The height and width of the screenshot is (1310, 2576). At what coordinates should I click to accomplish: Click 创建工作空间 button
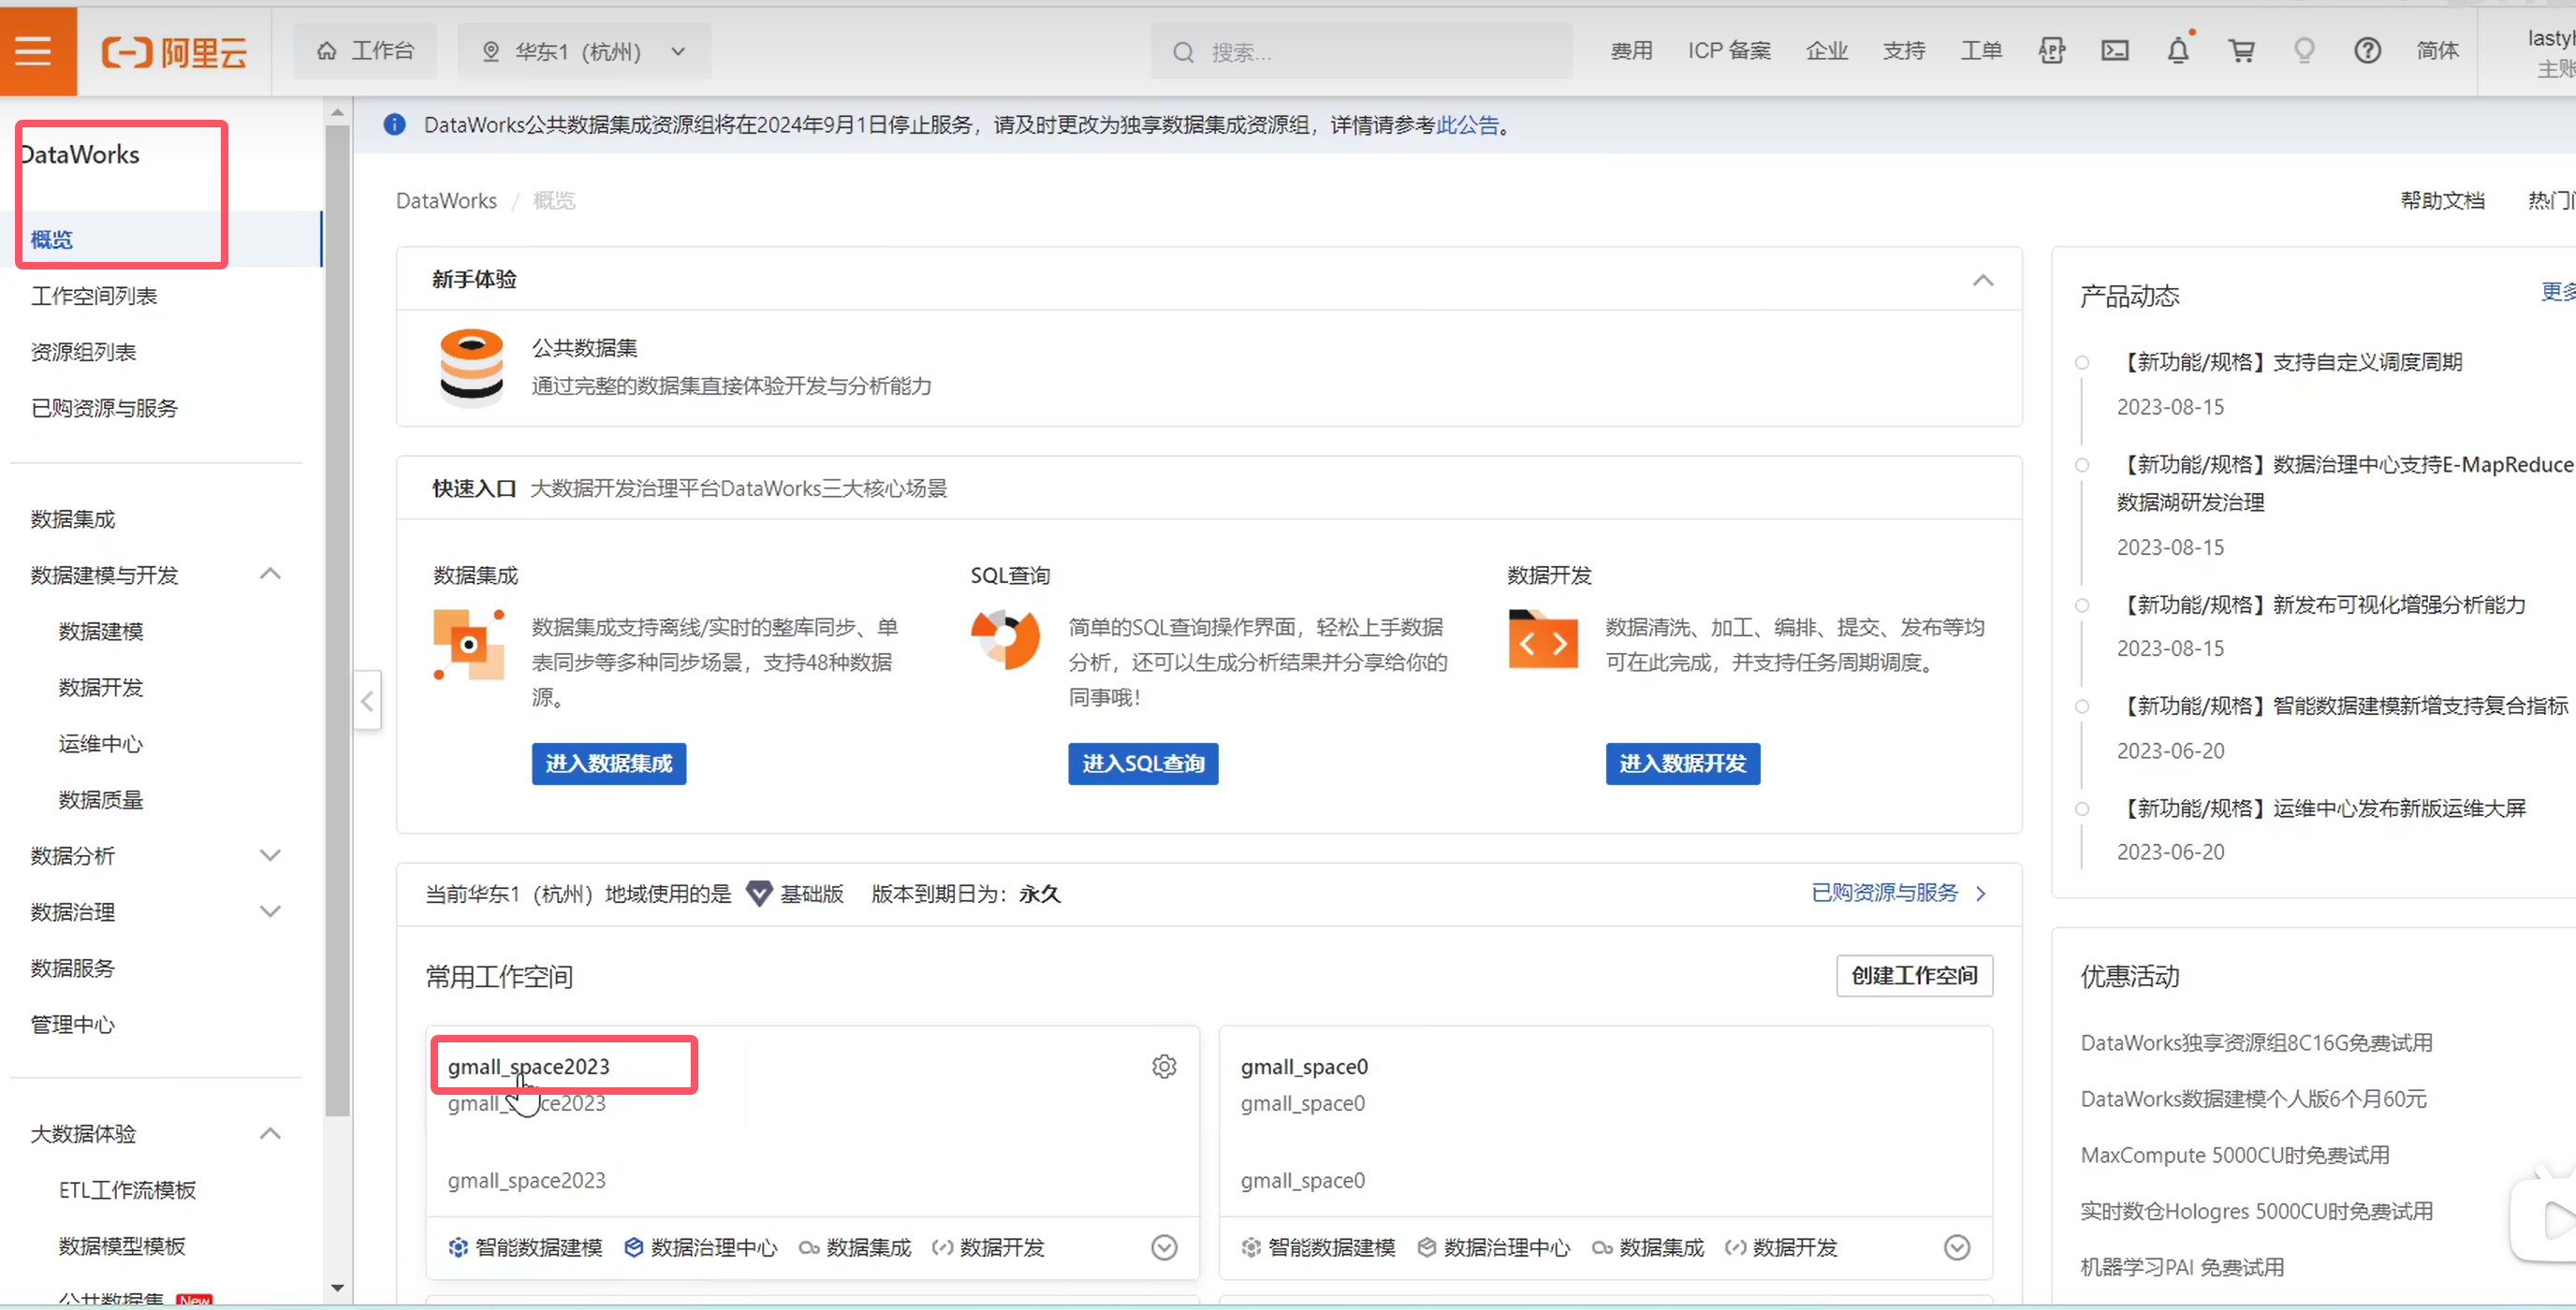click(1913, 975)
